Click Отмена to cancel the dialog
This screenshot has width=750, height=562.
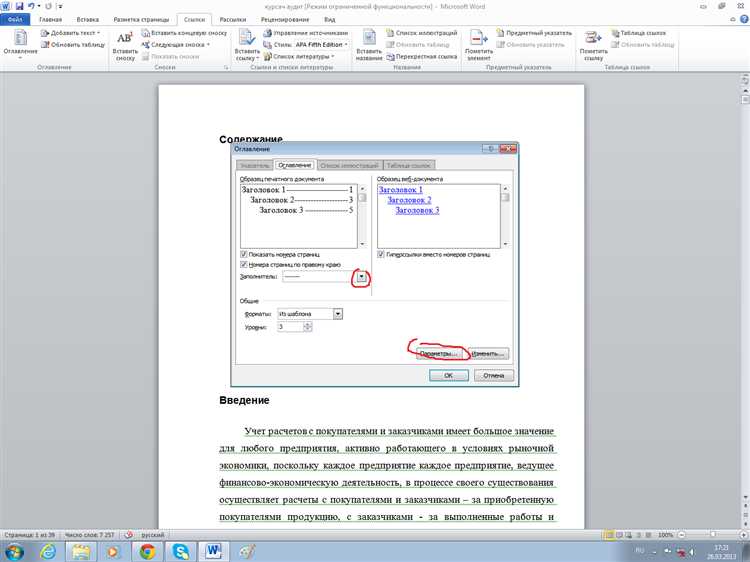494,375
